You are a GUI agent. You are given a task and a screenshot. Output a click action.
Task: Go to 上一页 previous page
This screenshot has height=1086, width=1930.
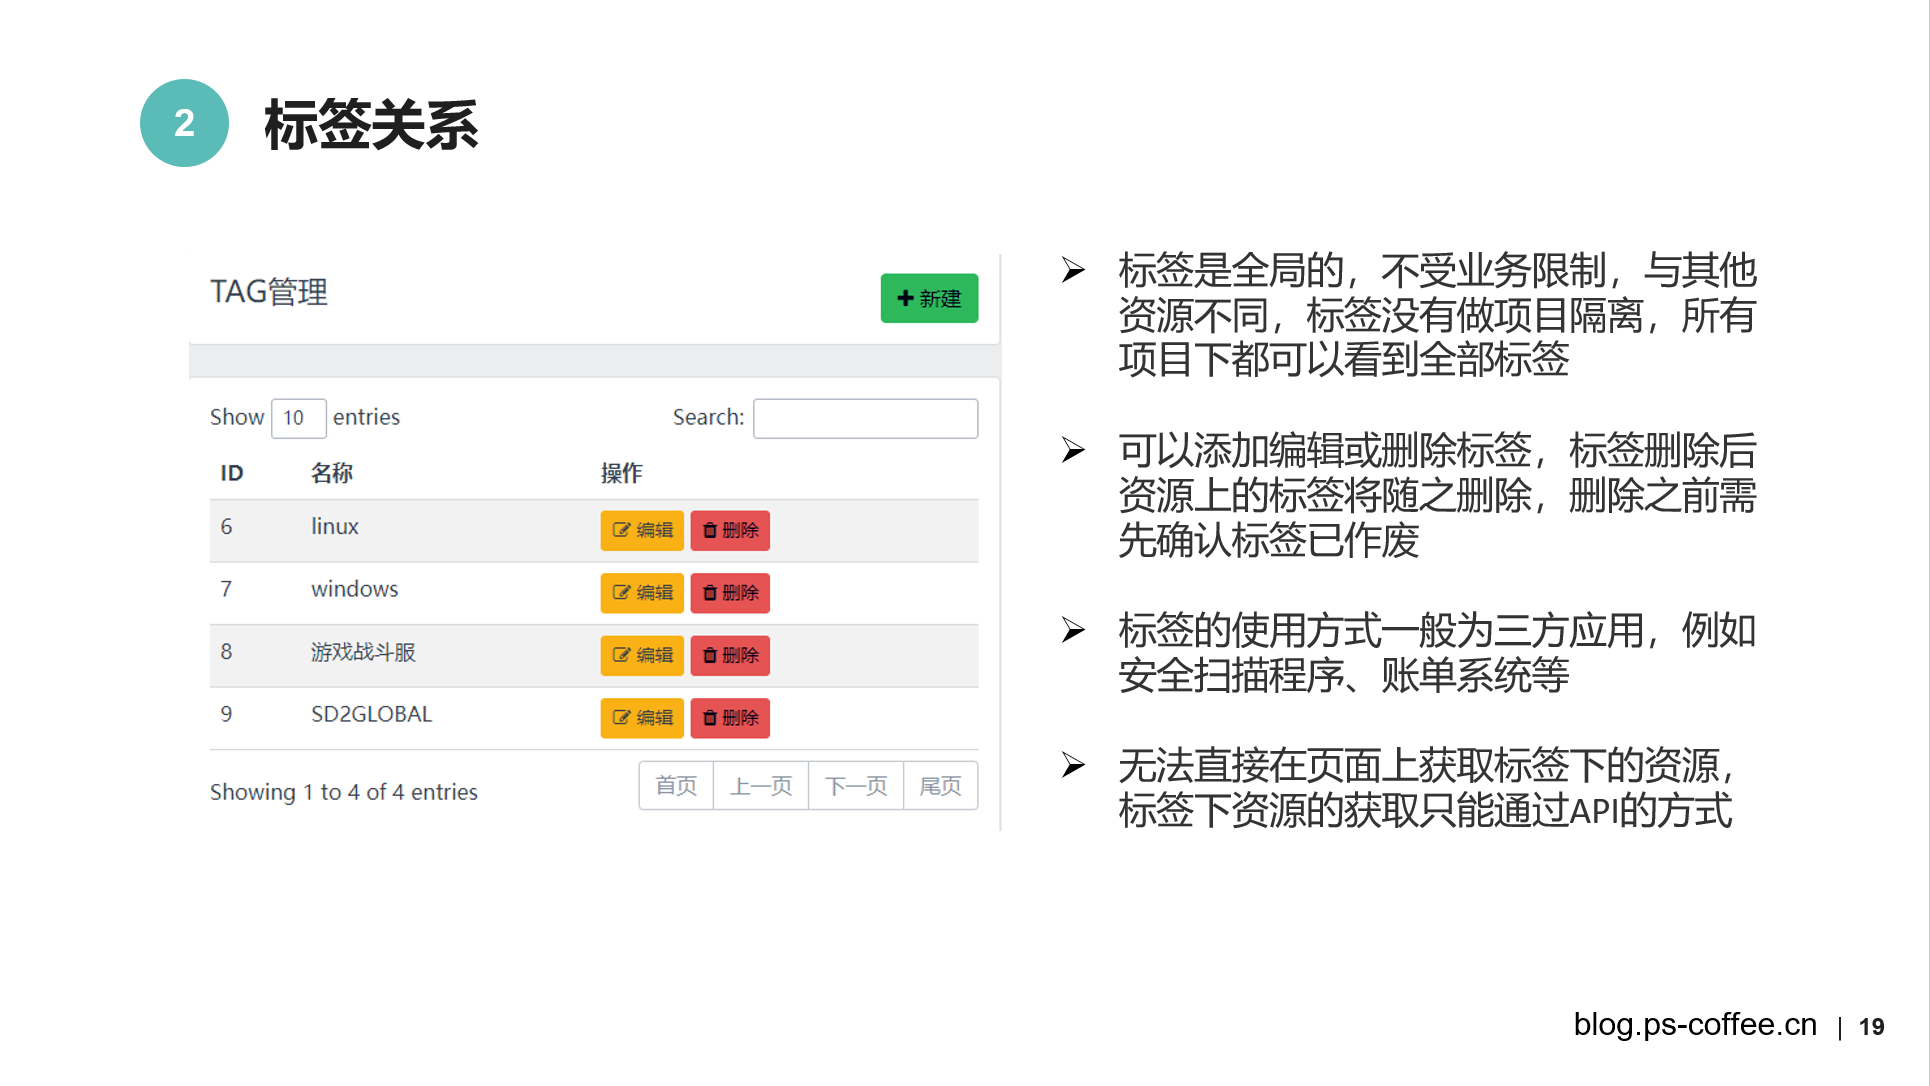coord(760,786)
